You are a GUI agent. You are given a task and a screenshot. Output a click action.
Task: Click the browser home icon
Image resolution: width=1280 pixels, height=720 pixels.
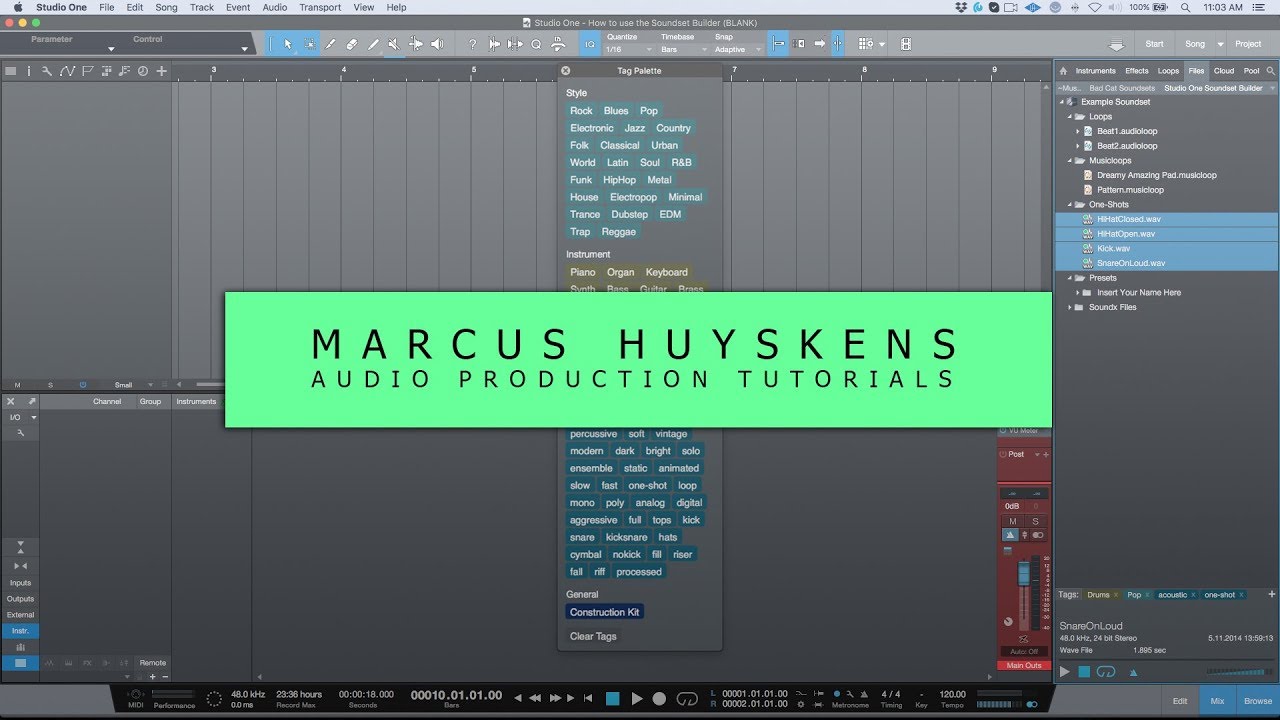click(x=1064, y=71)
